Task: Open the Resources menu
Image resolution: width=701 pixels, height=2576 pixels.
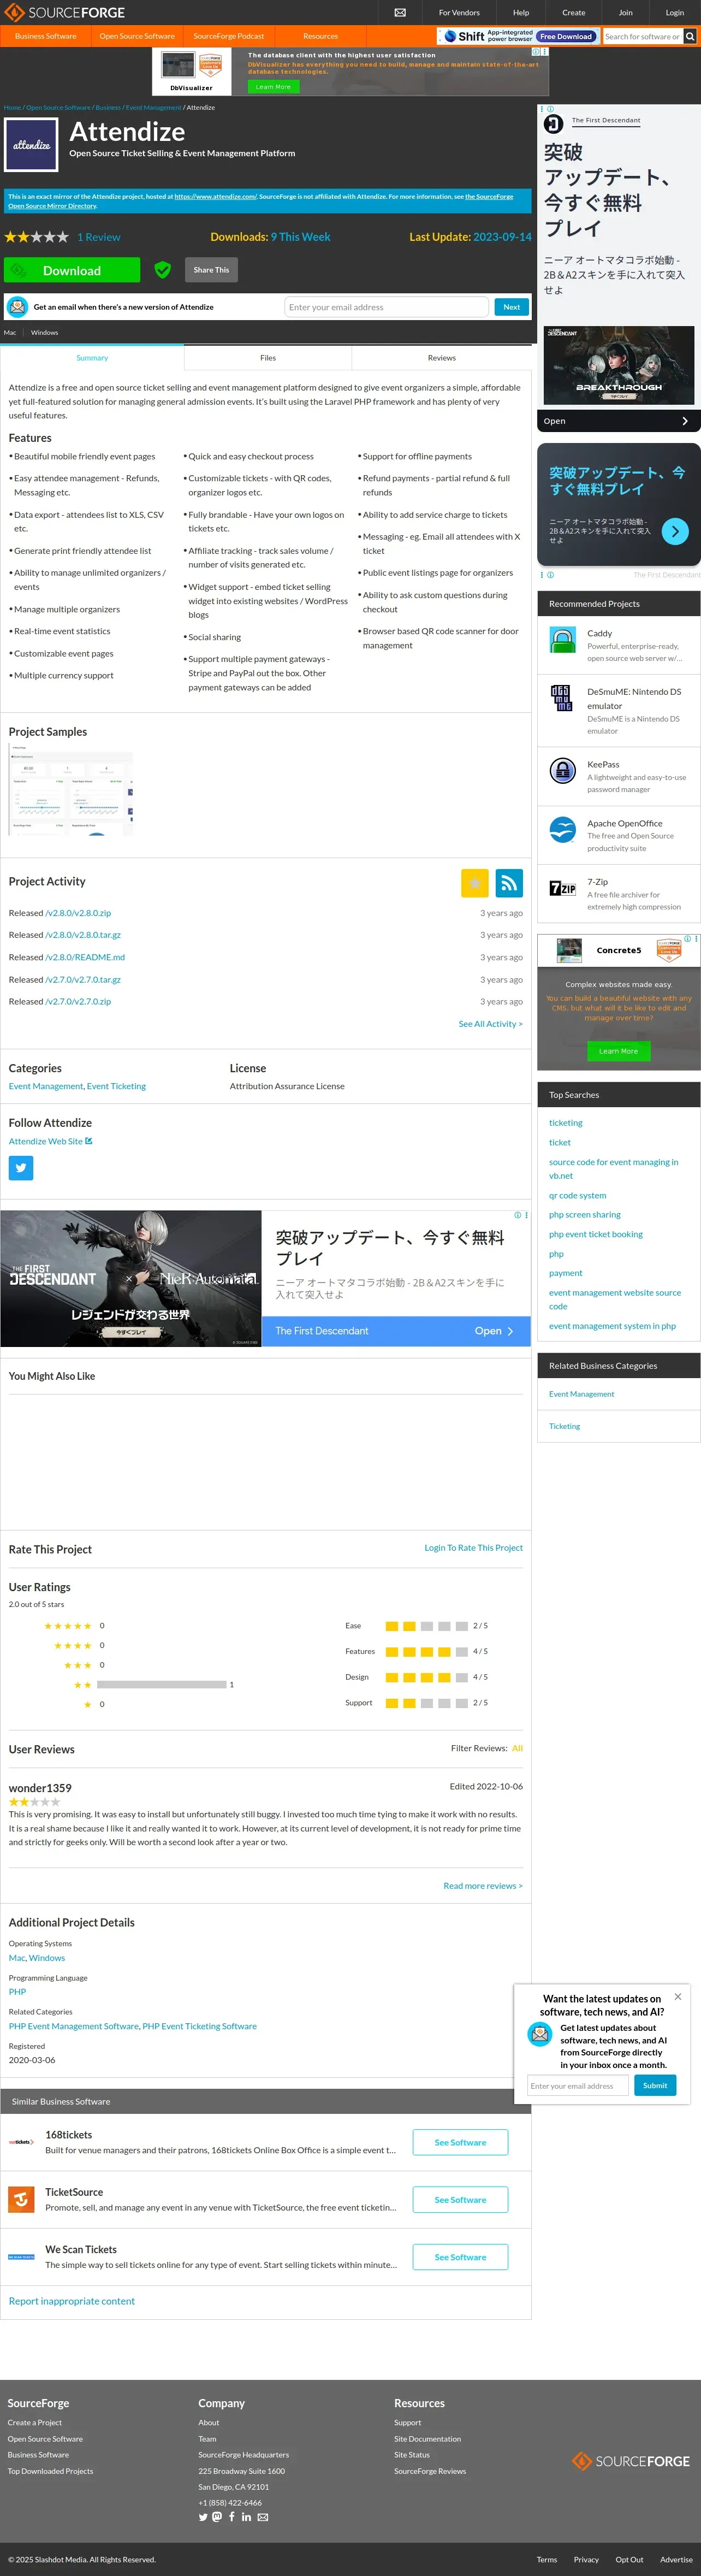Action: [321, 36]
